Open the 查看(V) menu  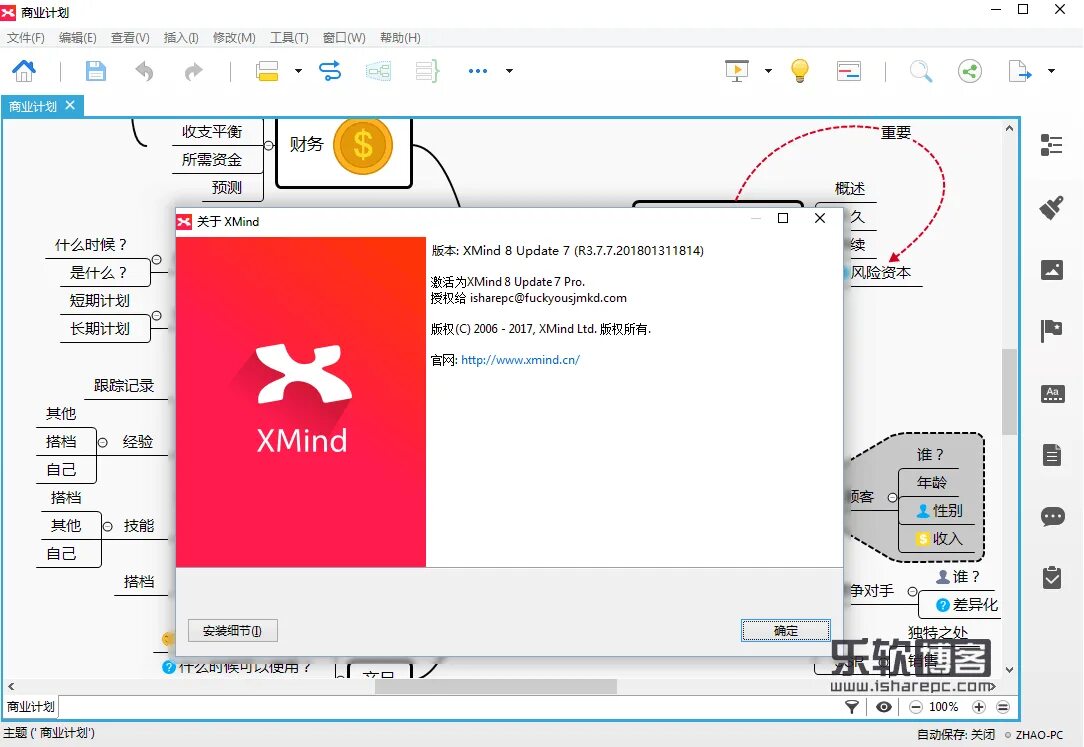130,37
